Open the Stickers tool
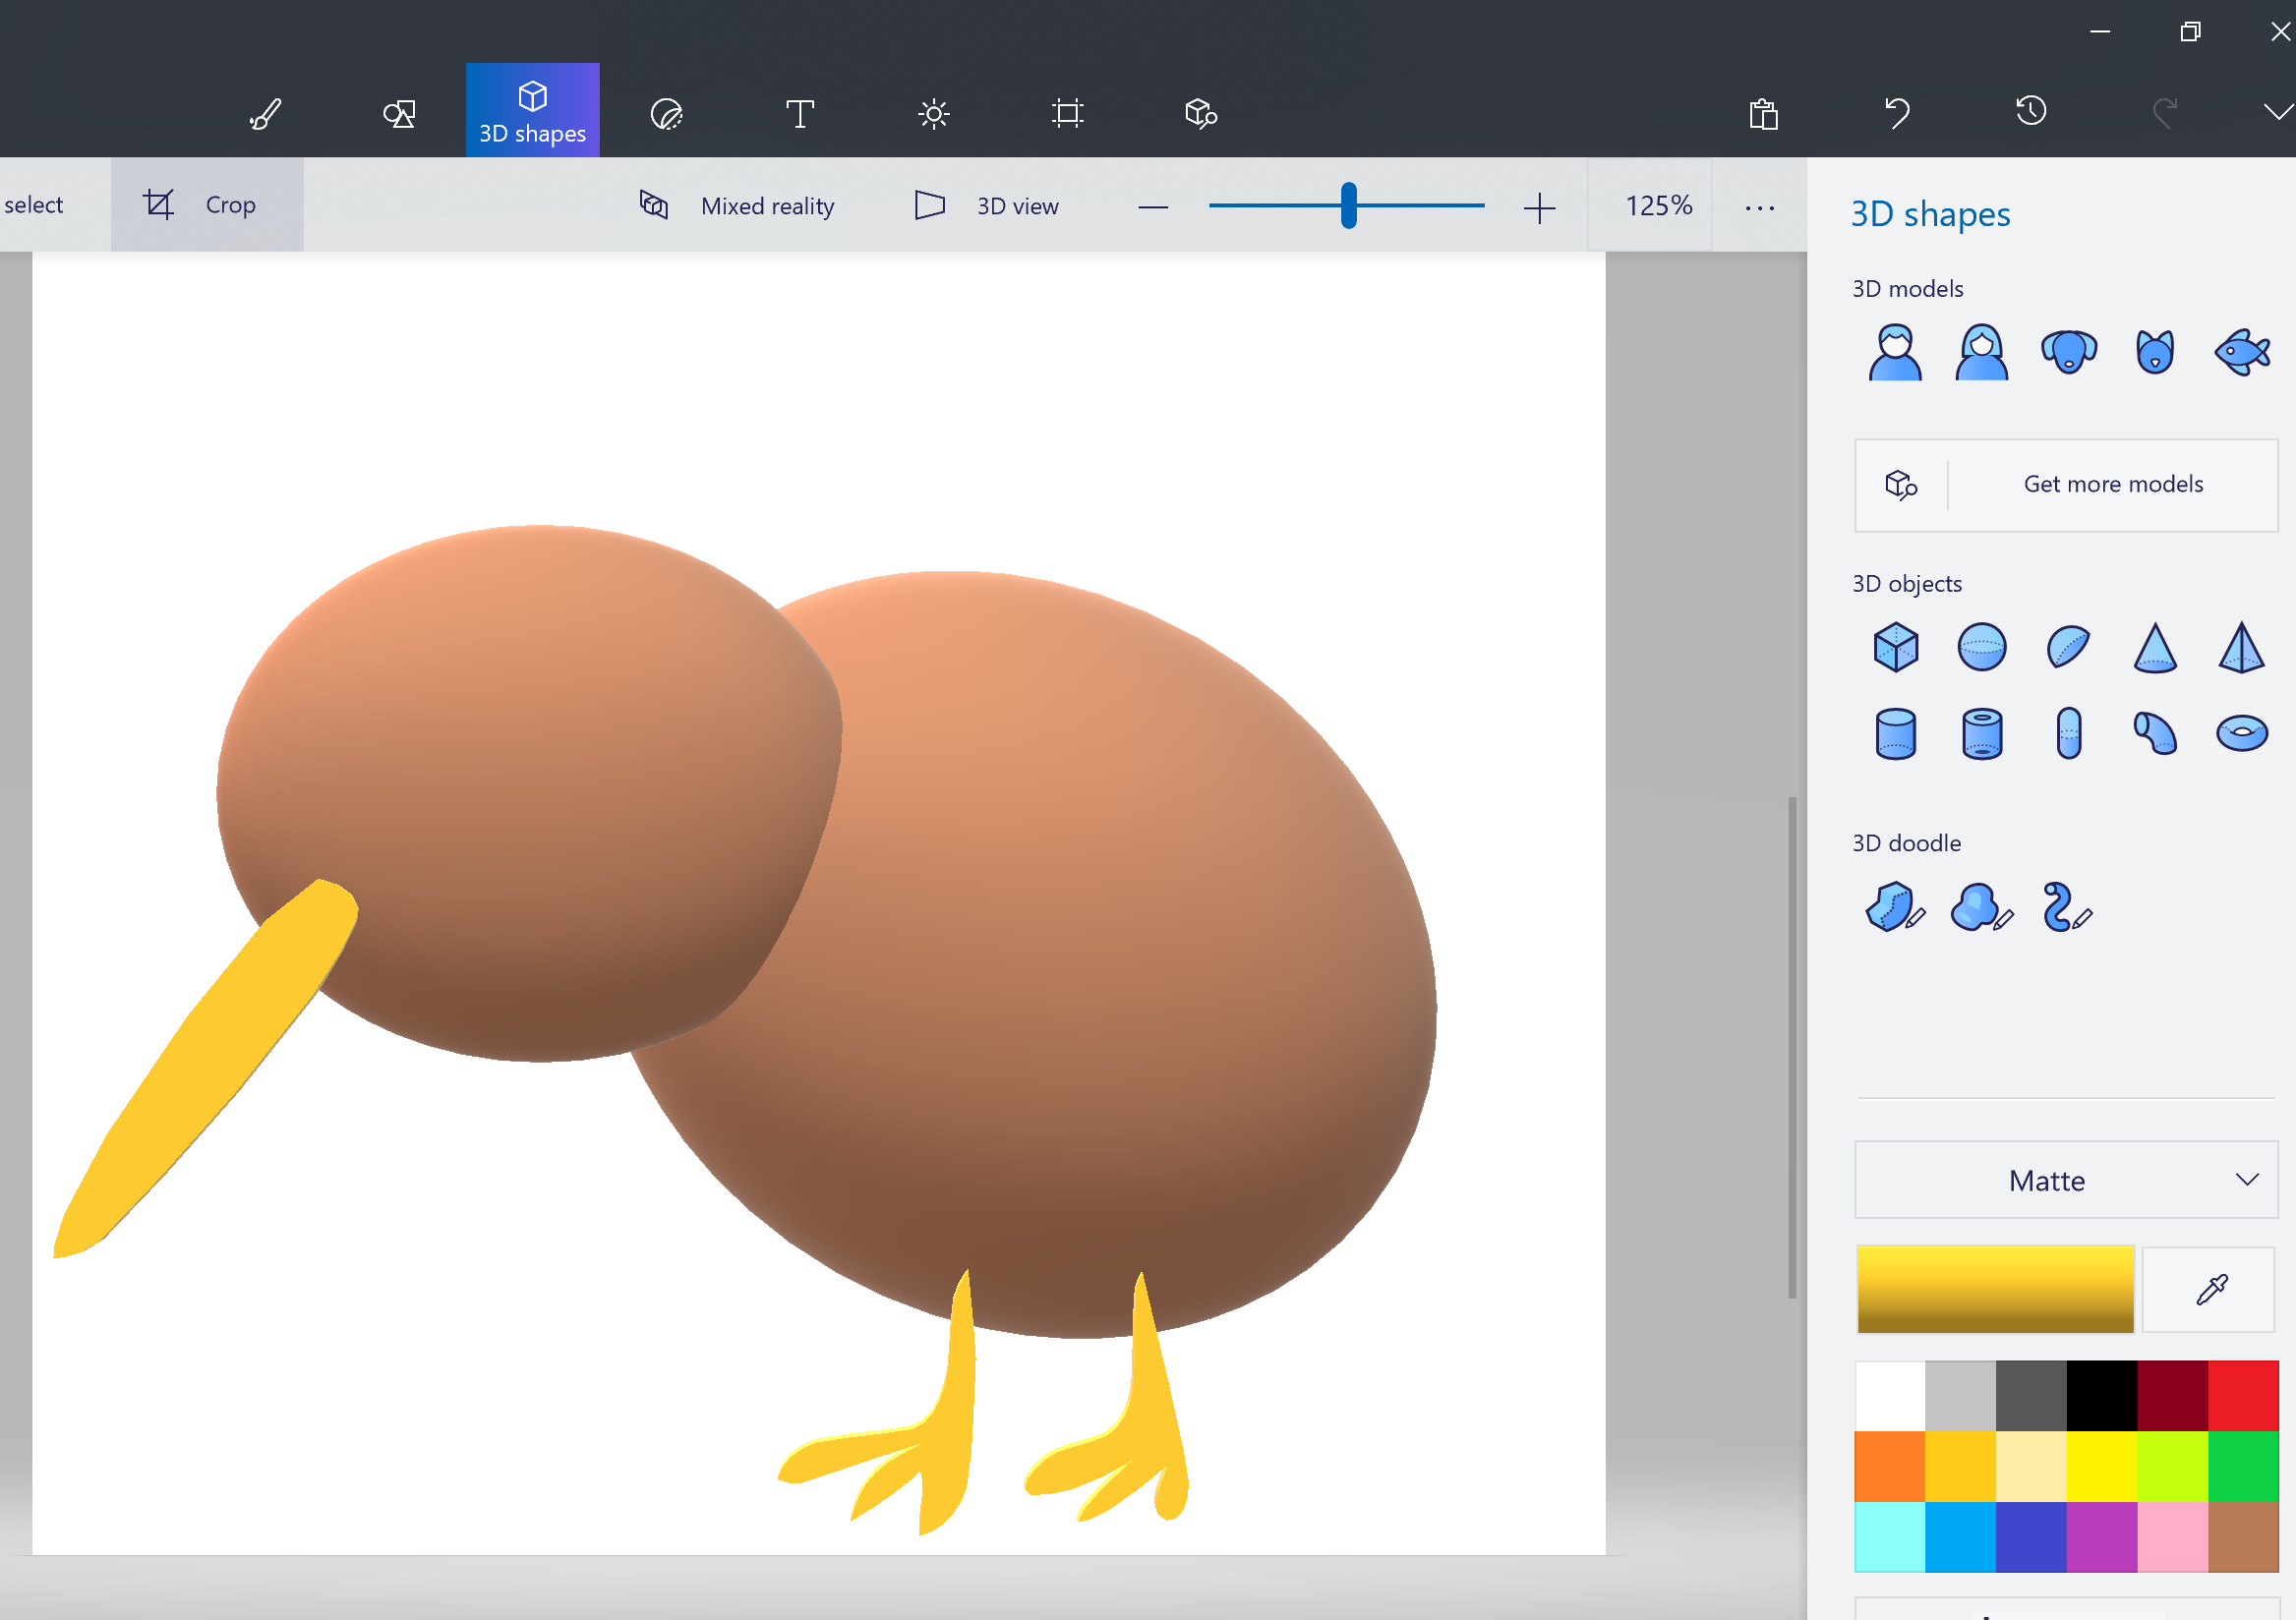This screenshot has height=1620, width=2296. pos(666,113)
